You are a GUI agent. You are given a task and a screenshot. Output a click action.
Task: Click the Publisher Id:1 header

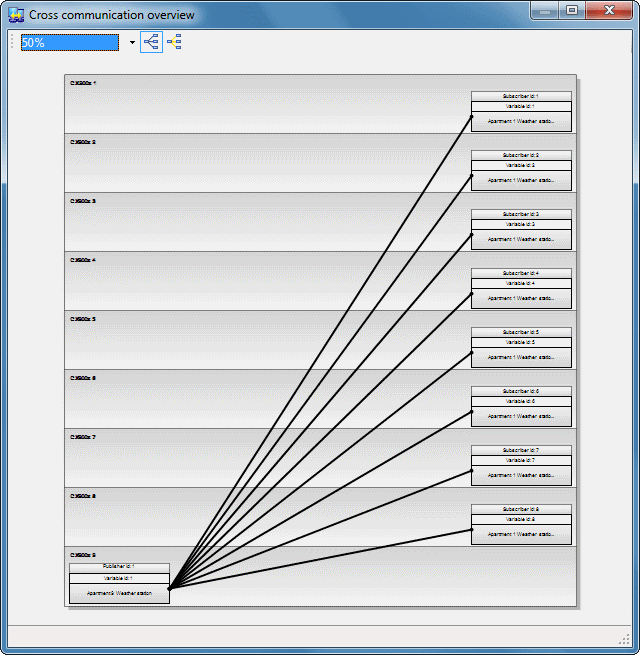click(119, 568)
